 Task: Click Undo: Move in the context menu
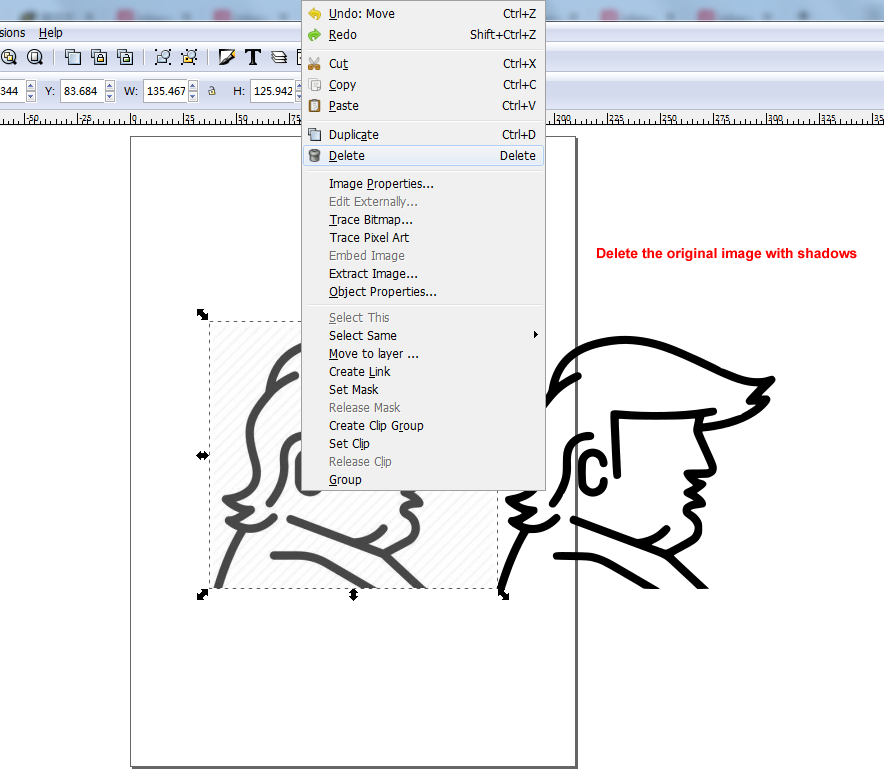click(361, 14)
